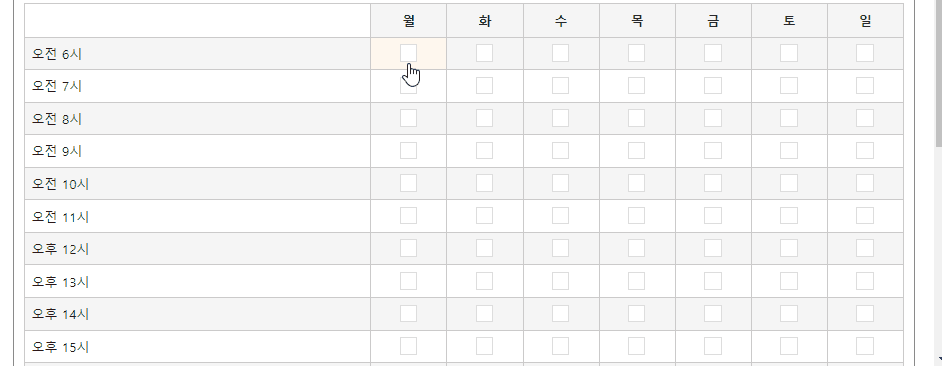
Task: Check the 수 checkbox at 오후 15시
Action: (x=561, y=346)
